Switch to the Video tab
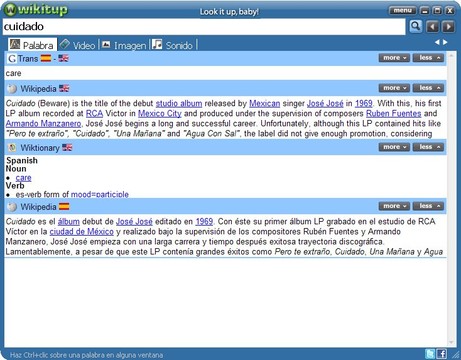461x360 pixels. click(x=79, y=45)
